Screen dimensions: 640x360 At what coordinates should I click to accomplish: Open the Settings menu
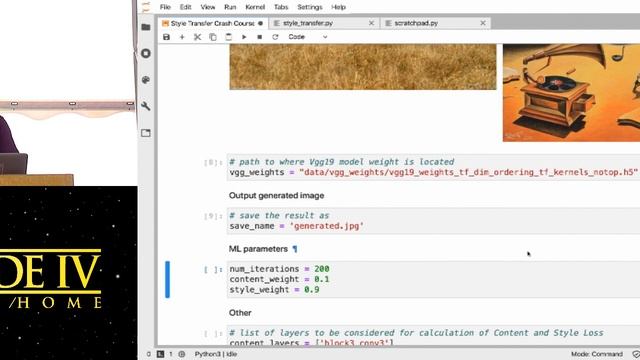(309, 7)
